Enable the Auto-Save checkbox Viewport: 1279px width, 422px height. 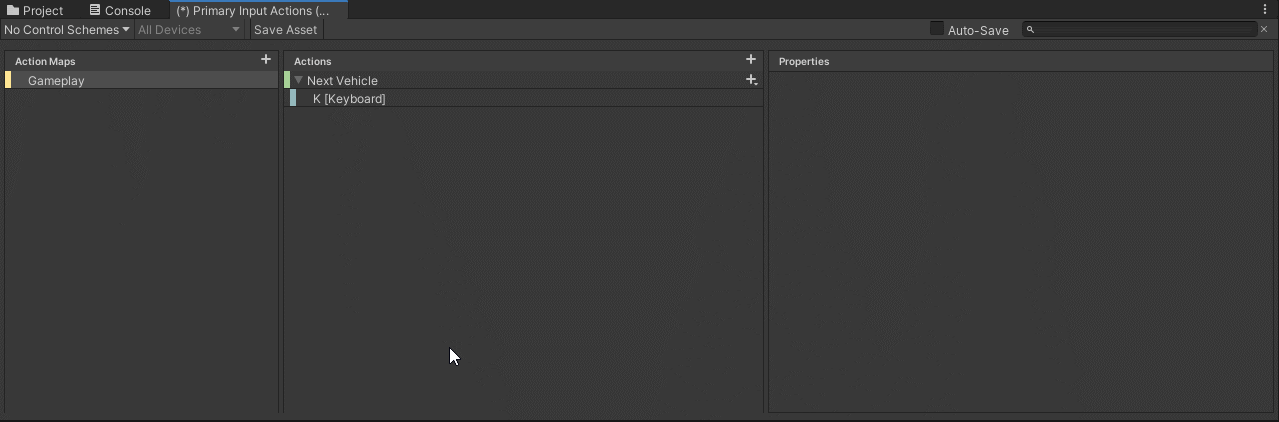(937, 29)
